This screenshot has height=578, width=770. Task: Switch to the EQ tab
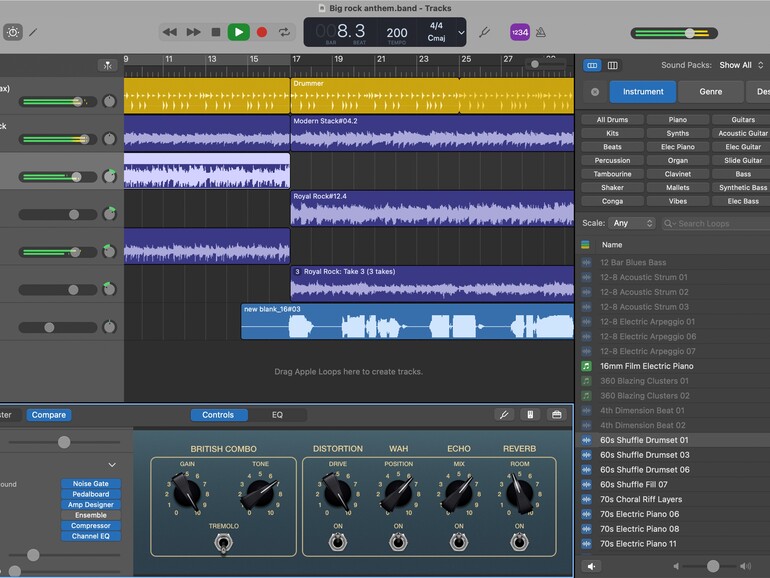(x=277, y=415)
